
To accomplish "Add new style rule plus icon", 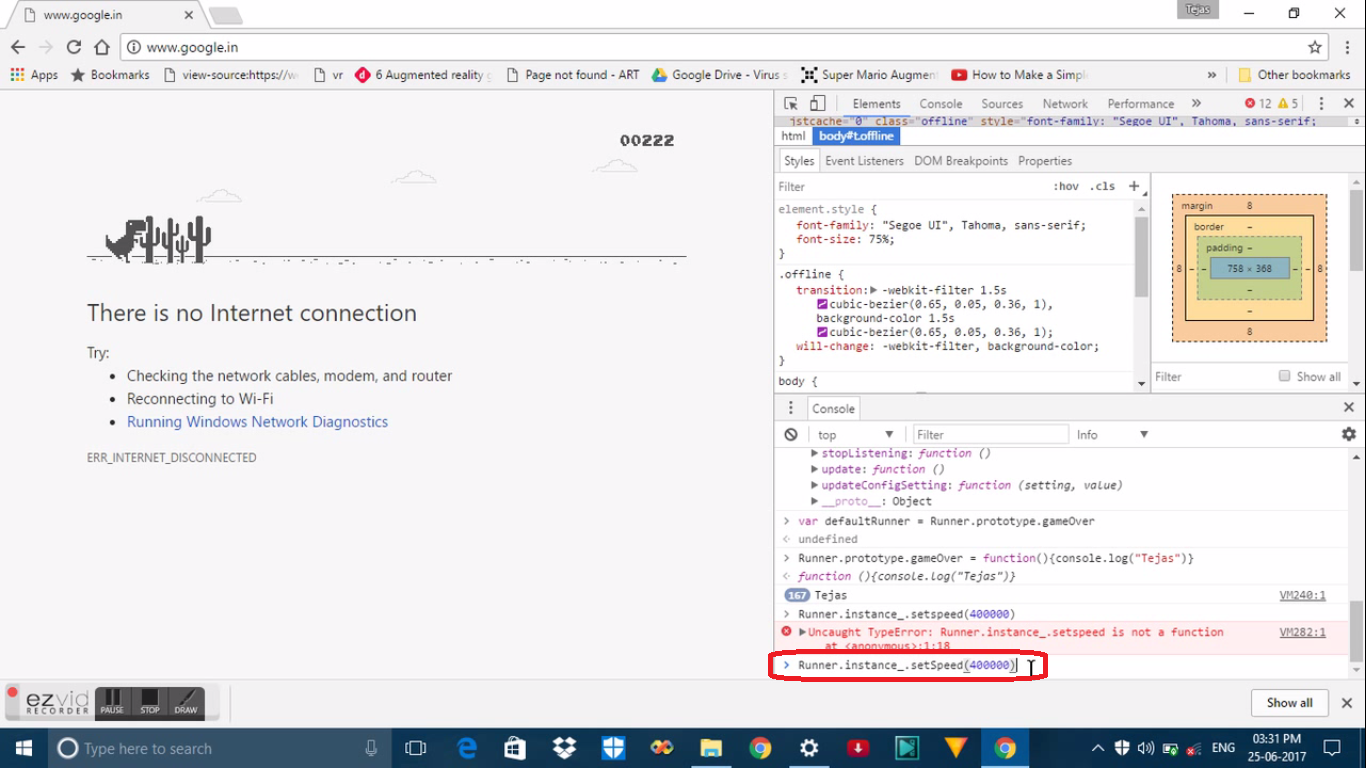I will (1134, 186).
